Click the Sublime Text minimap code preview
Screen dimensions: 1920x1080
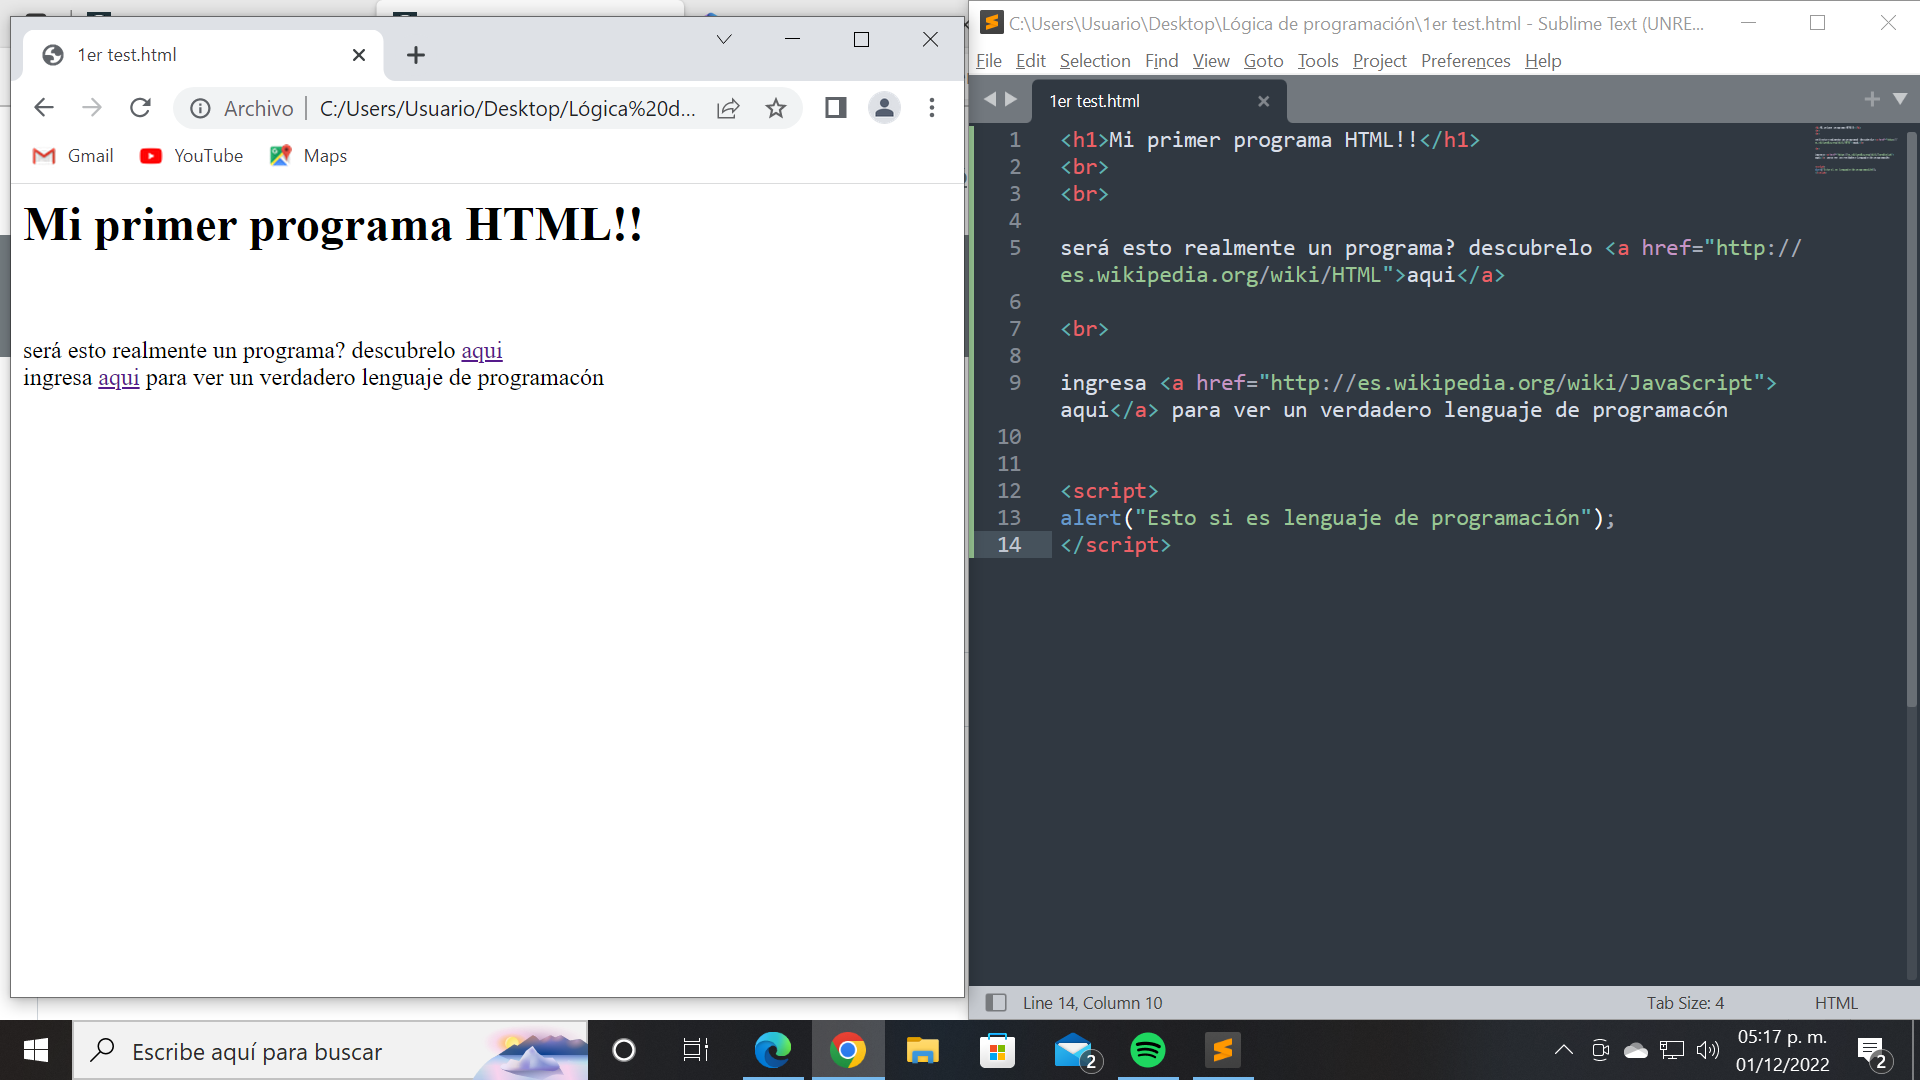(x=1853, y=150)
